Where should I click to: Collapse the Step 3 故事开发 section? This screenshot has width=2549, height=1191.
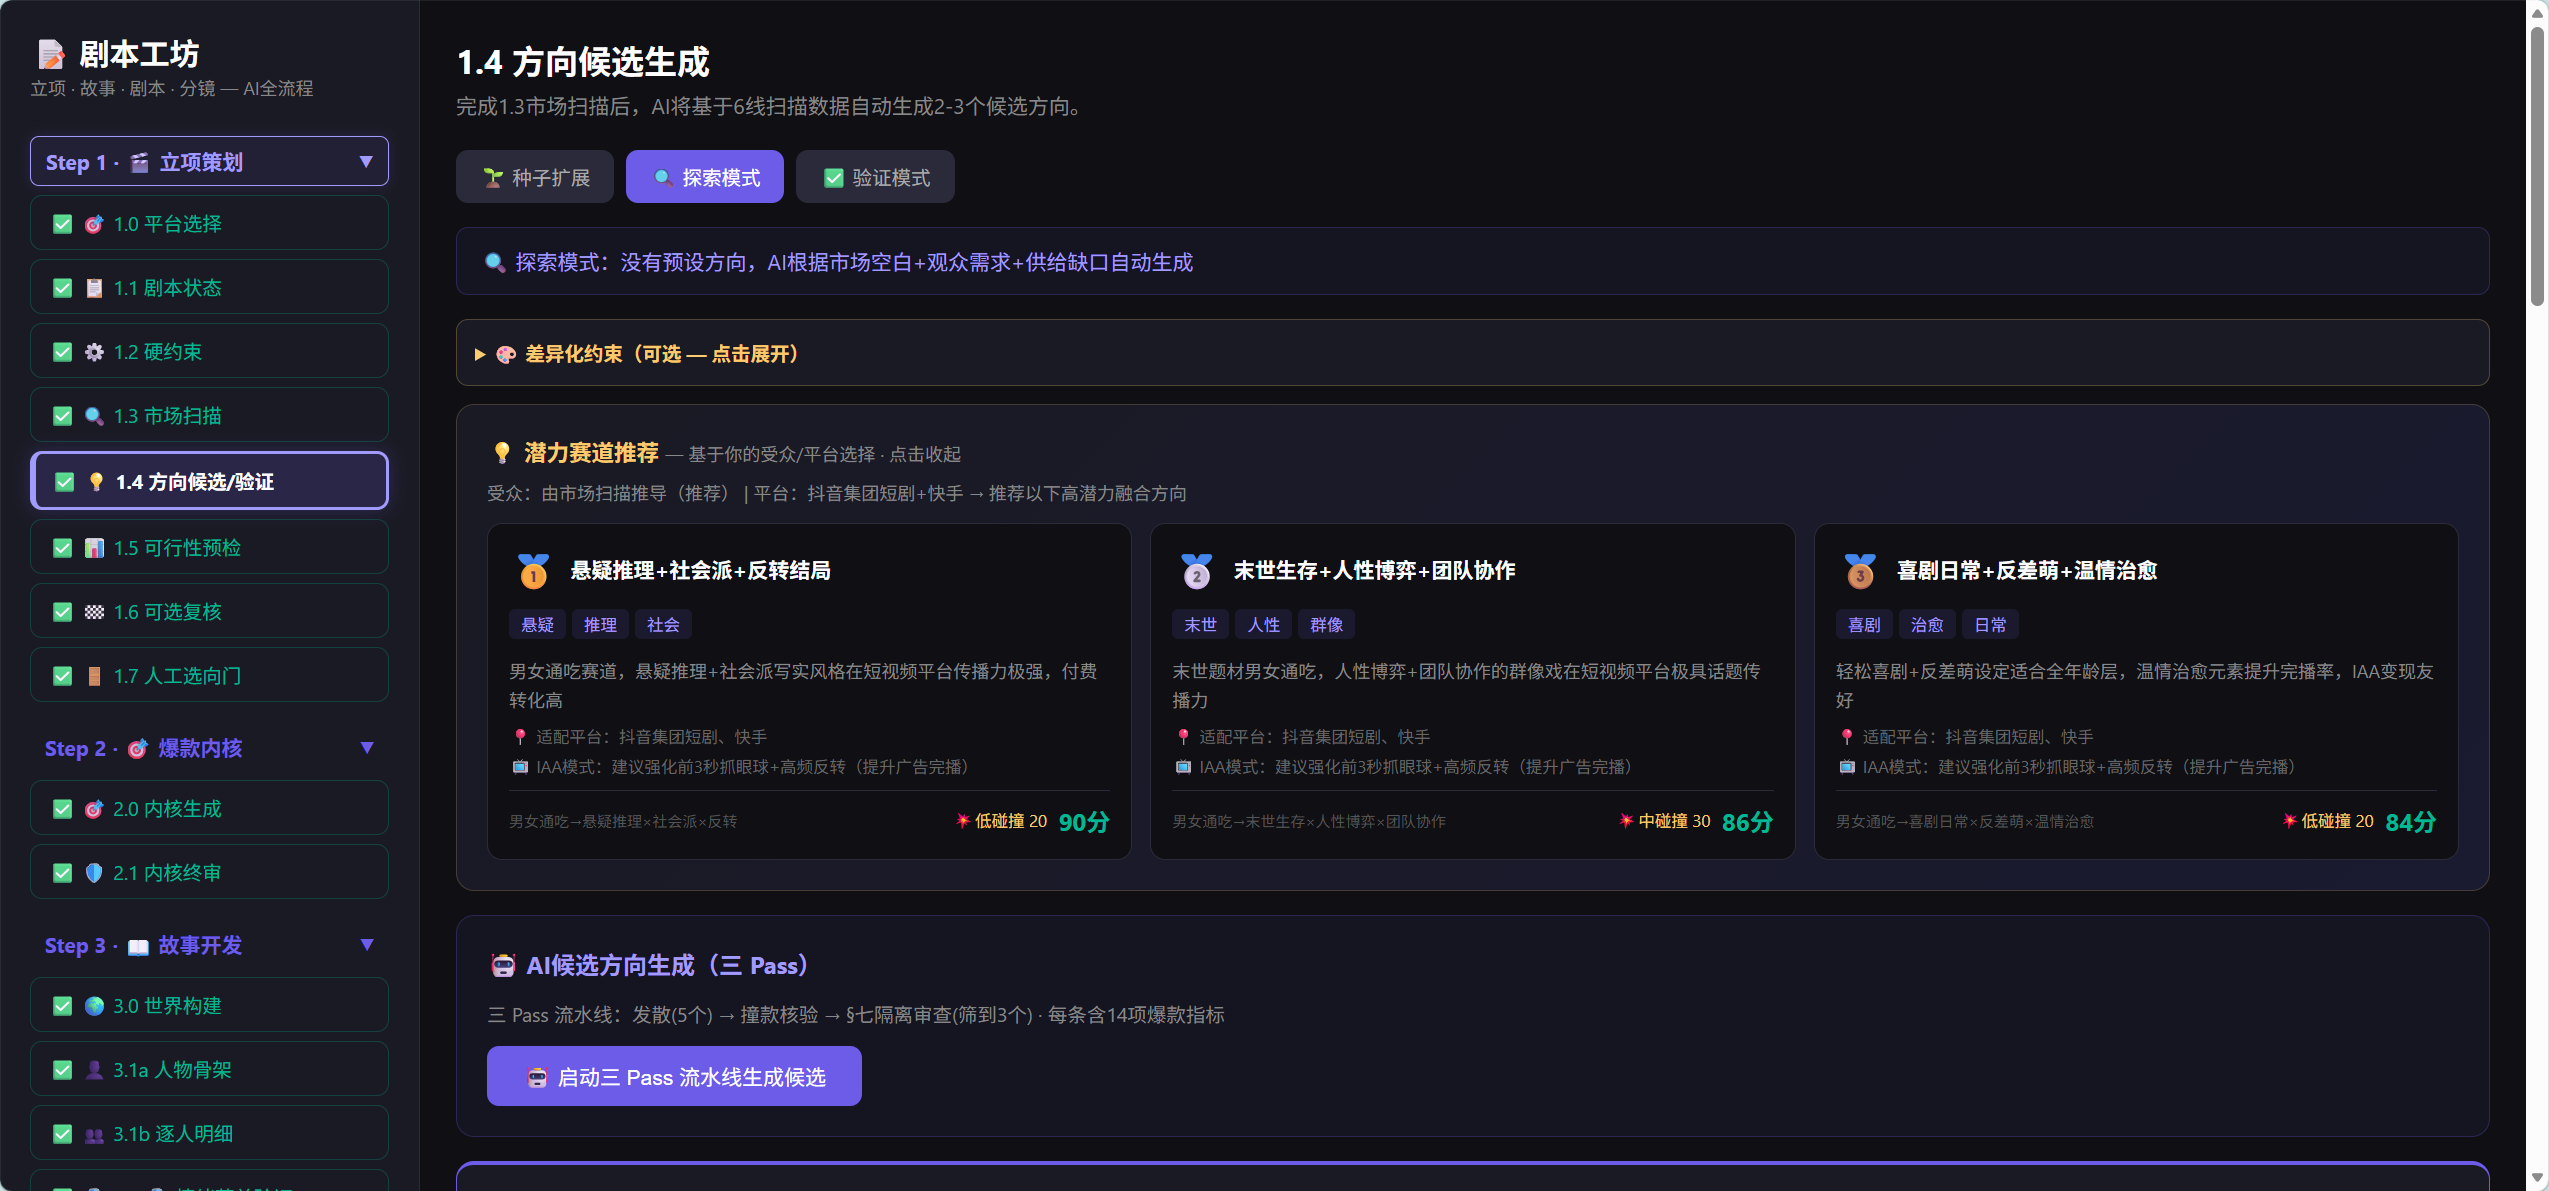209,945
